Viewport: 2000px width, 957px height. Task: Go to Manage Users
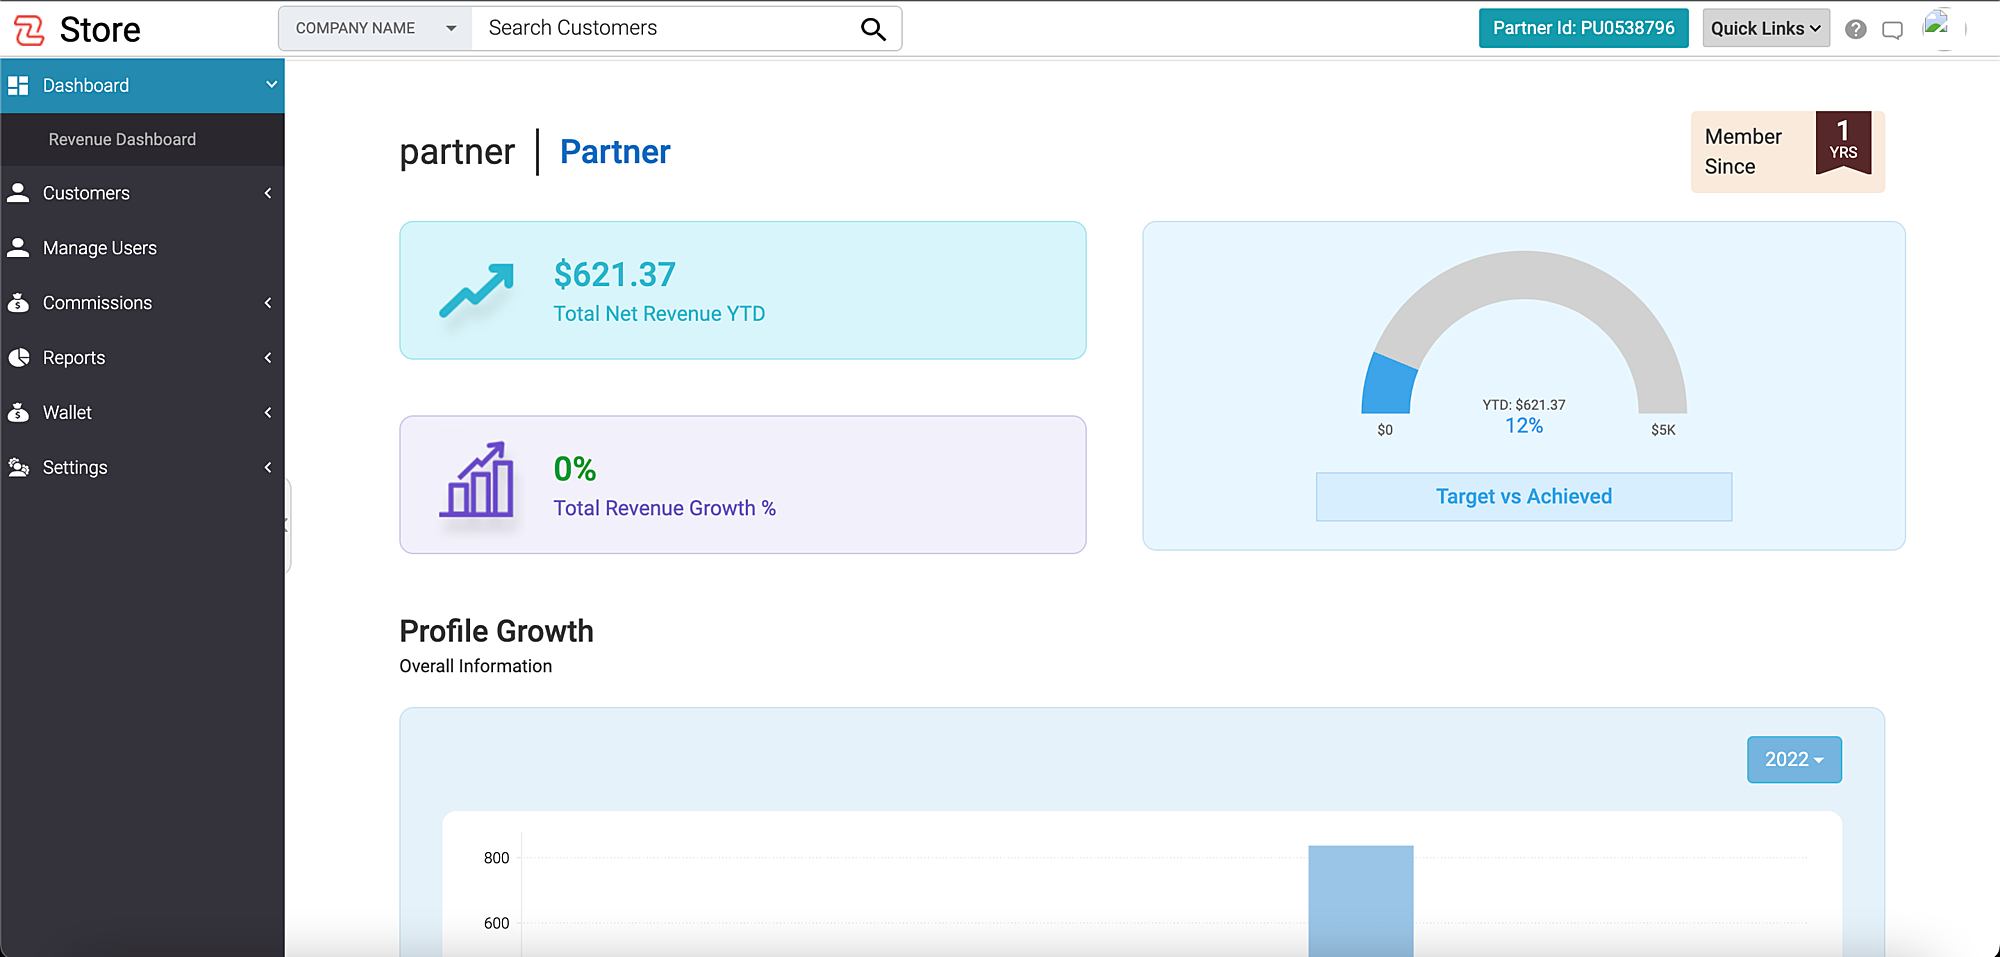pyautogui.click(x=142, y=248)
